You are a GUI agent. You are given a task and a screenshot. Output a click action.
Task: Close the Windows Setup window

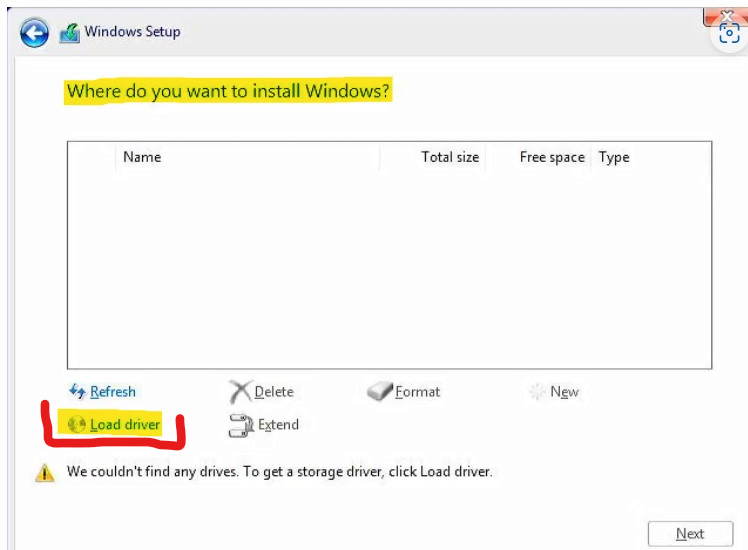pos(726,16)
